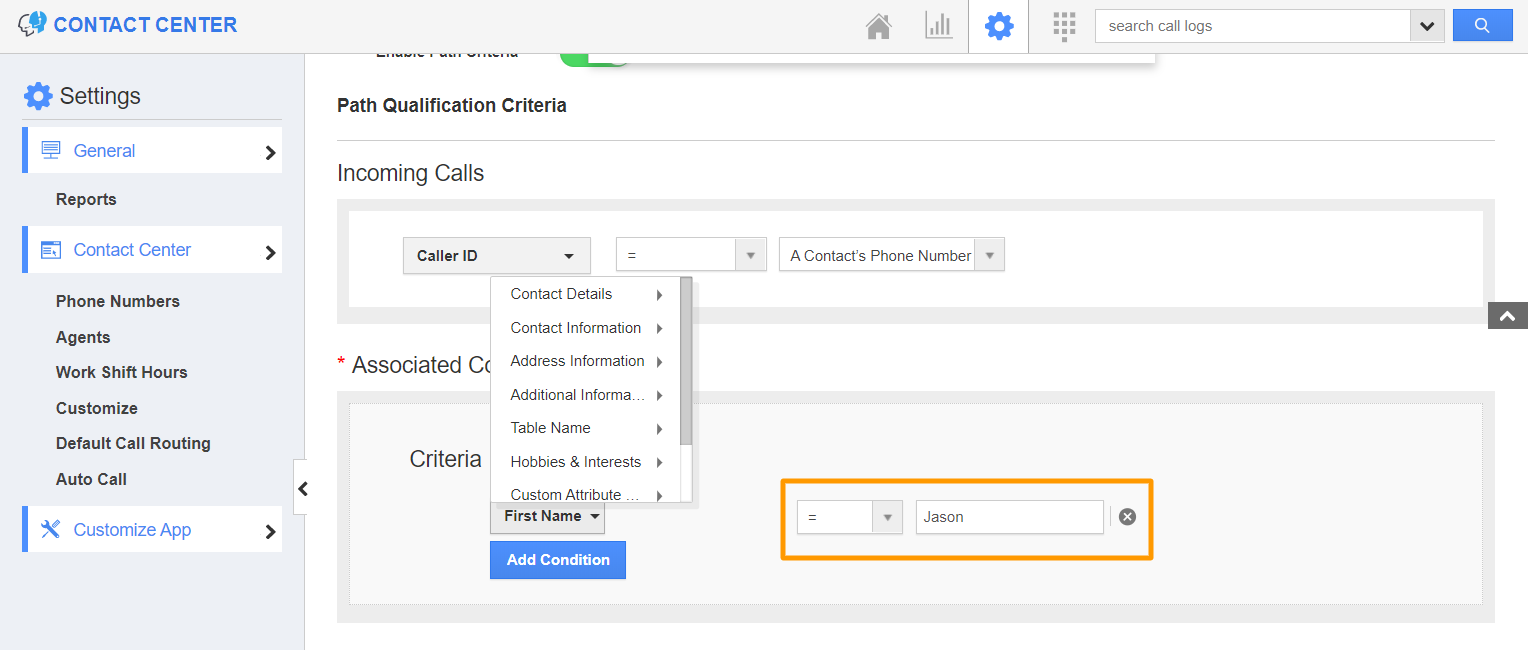Click the Customize App wrench icon
1528x650 pixels.
pos(52,529)
